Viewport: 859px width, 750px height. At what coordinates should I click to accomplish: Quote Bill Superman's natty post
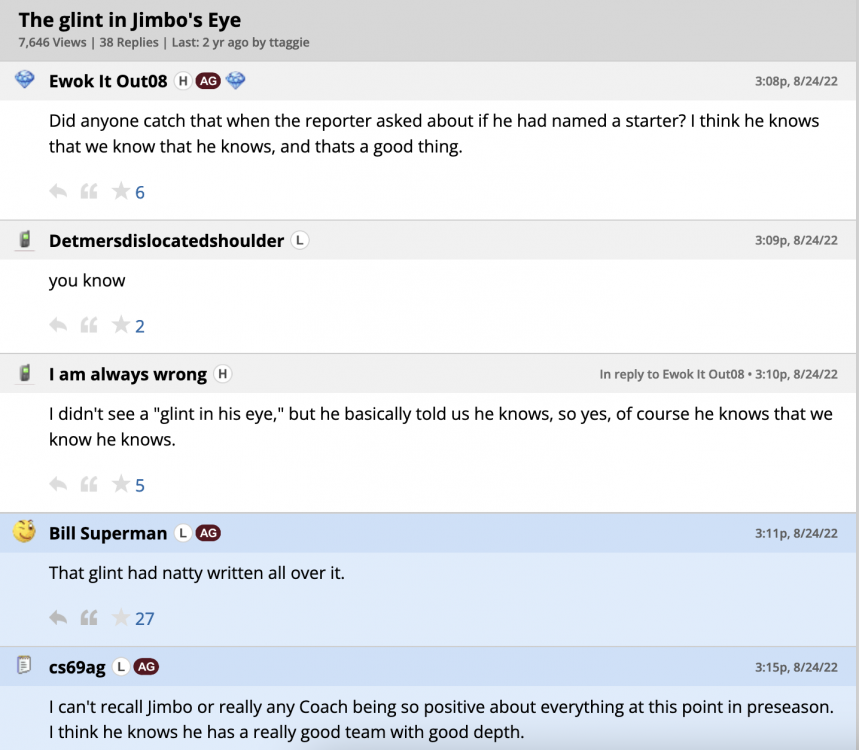(x=89, y=618)
